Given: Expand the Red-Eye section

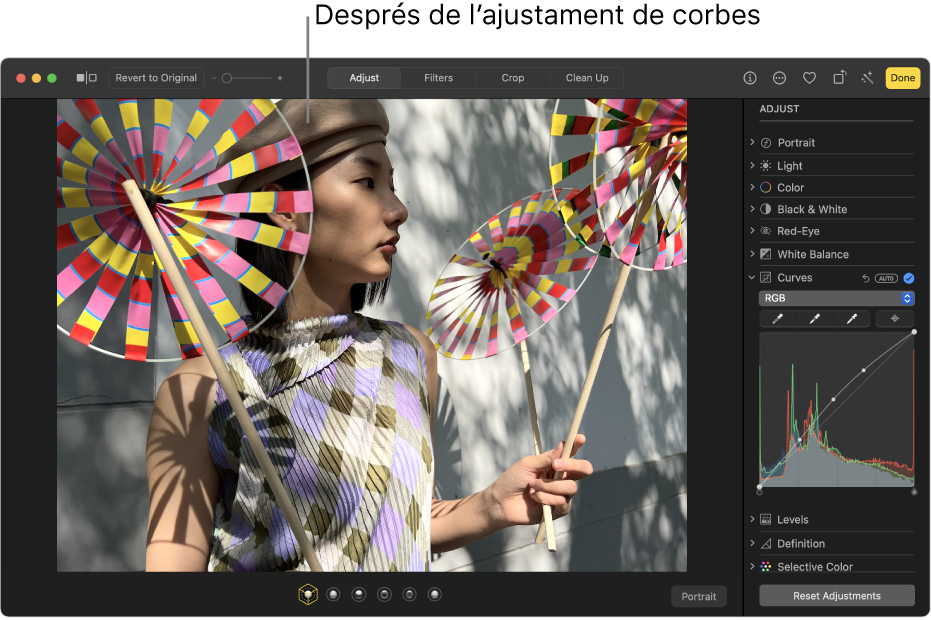Looking at the screenshot, I should click(x=752, y=230).
